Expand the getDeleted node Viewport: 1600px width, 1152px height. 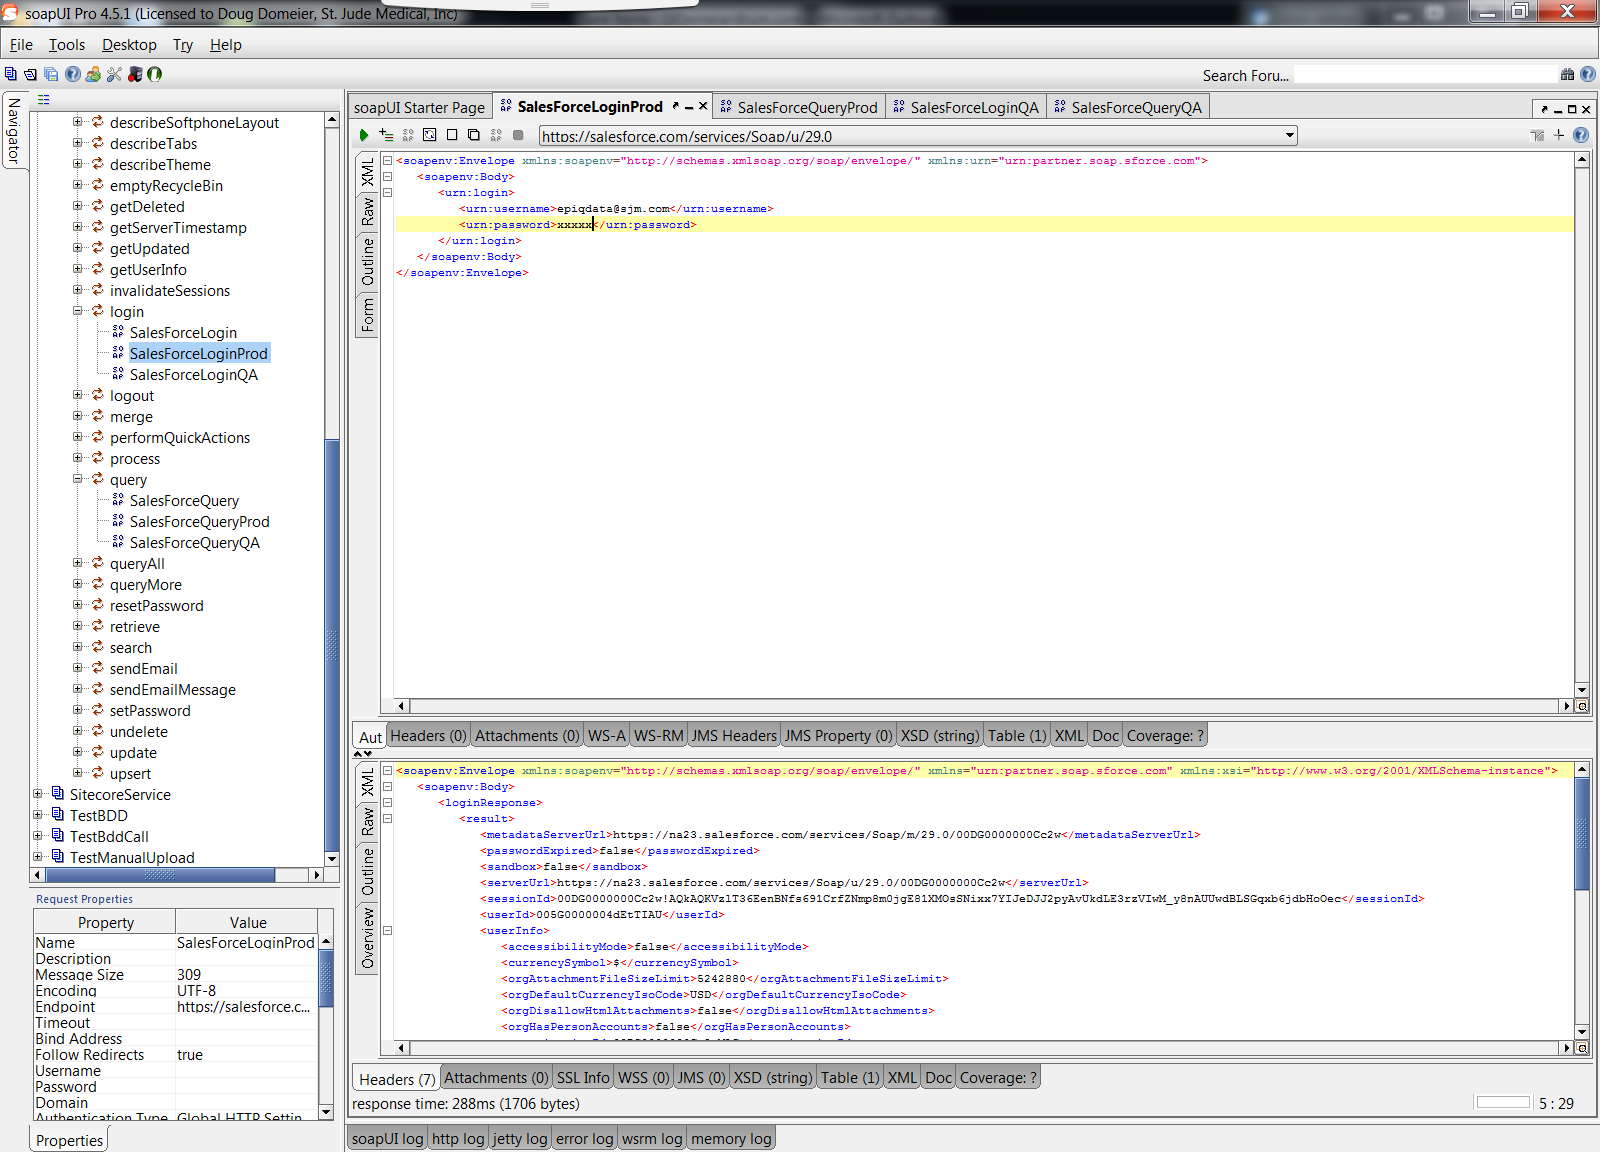tap(78, 206)
